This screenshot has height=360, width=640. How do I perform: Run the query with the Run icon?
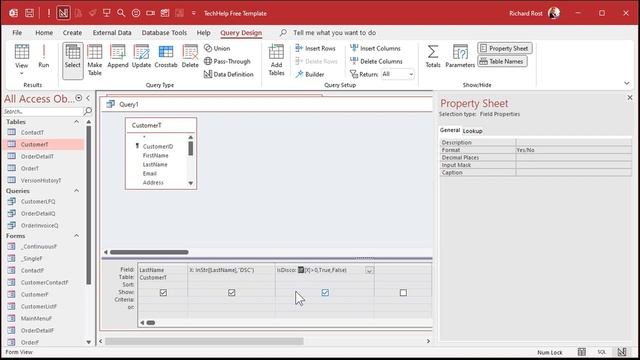[x=43, y=56]
